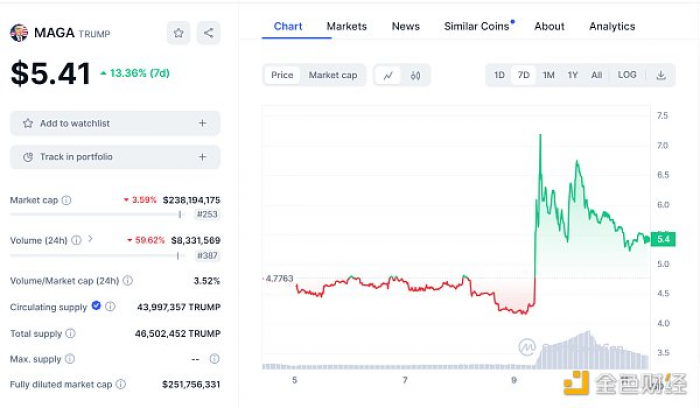The height and width of the screenshot is (408, 700).
Task: Click the Volume/Market cap (24h) info icon
Action: pyautogui.click(x=128, y=281)
